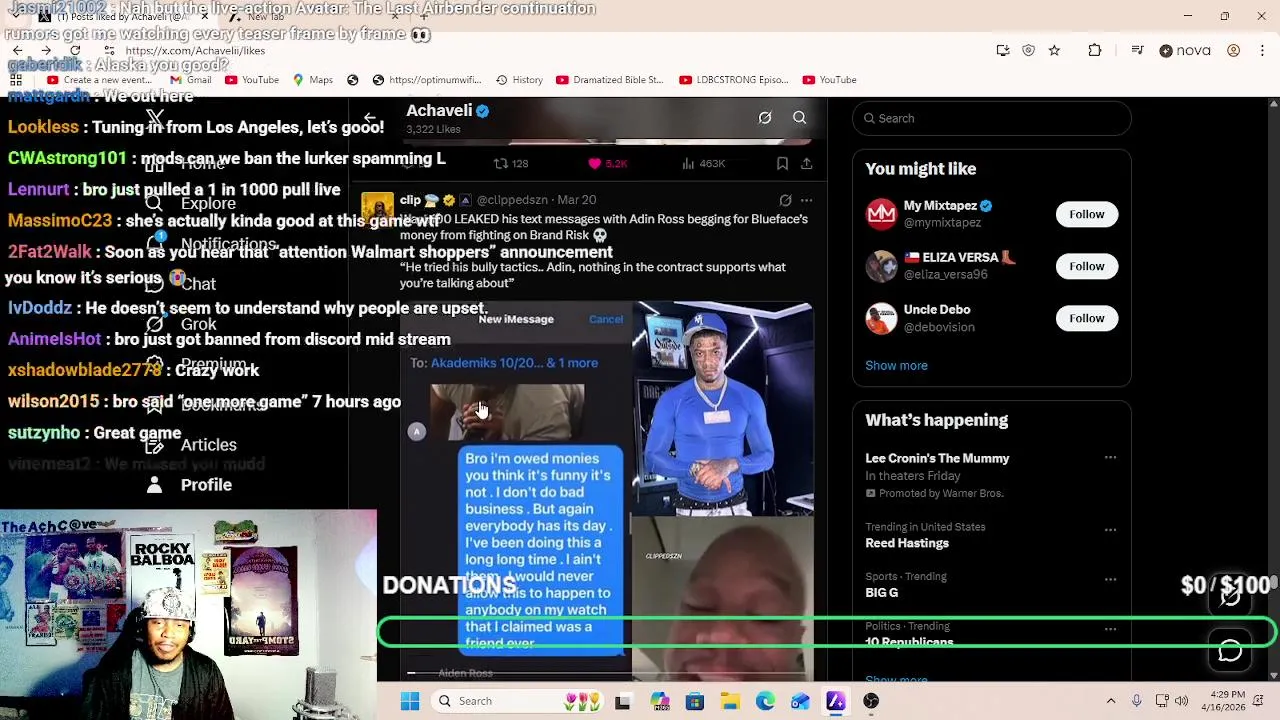Viewport: 1280px width, 720px height.
Task: Open Microsoft Store from taskbar
Action: [x=694, y=701]
